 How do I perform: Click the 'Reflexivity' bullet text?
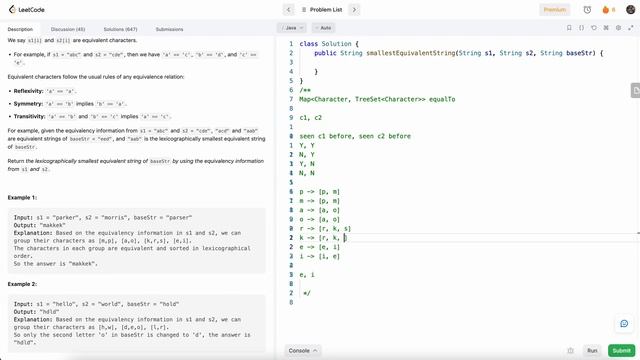pos(45,91)
